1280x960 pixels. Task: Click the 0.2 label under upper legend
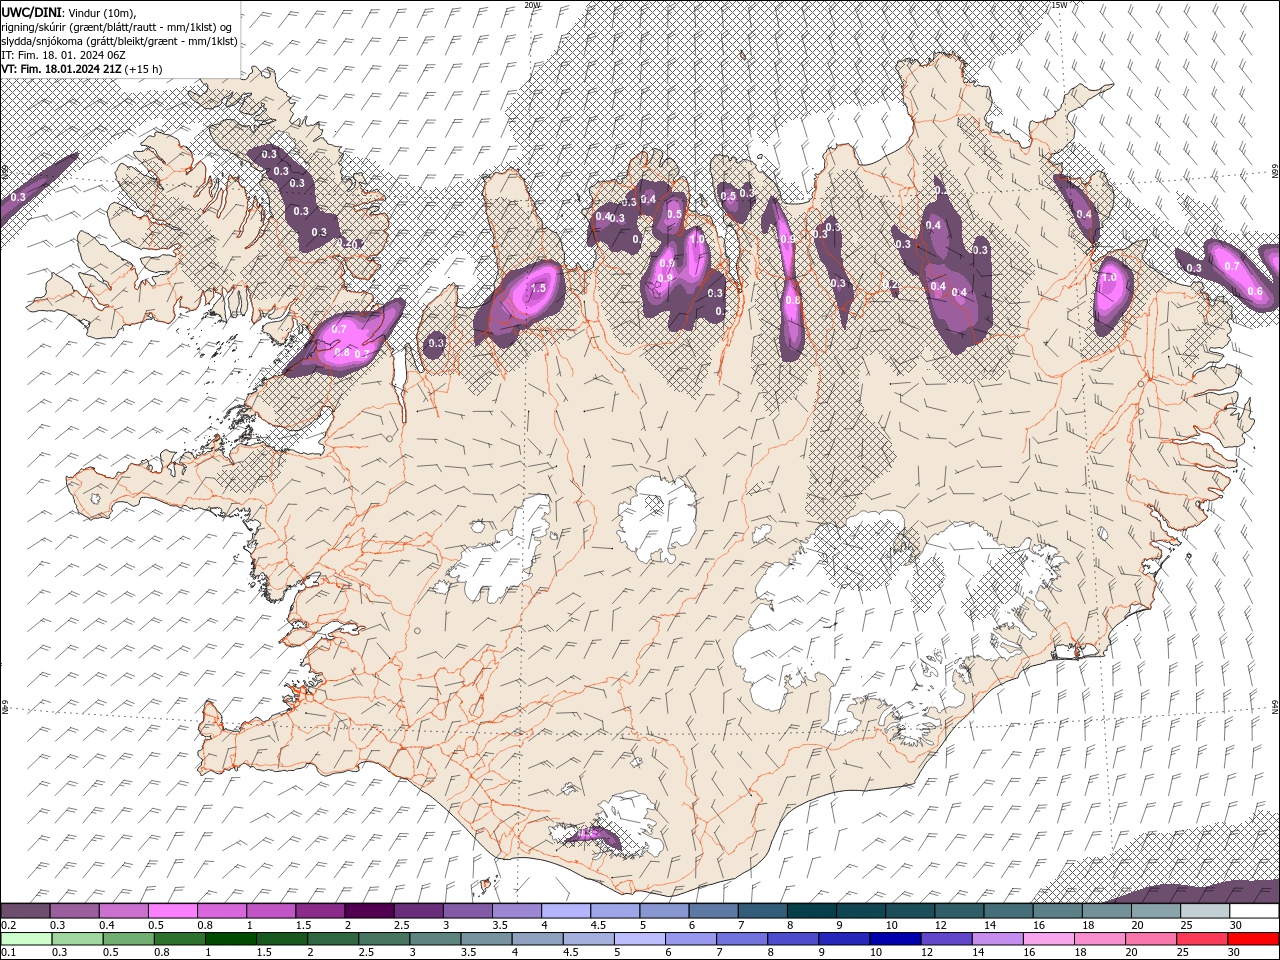pyautogui.click(x=8, y=925)
